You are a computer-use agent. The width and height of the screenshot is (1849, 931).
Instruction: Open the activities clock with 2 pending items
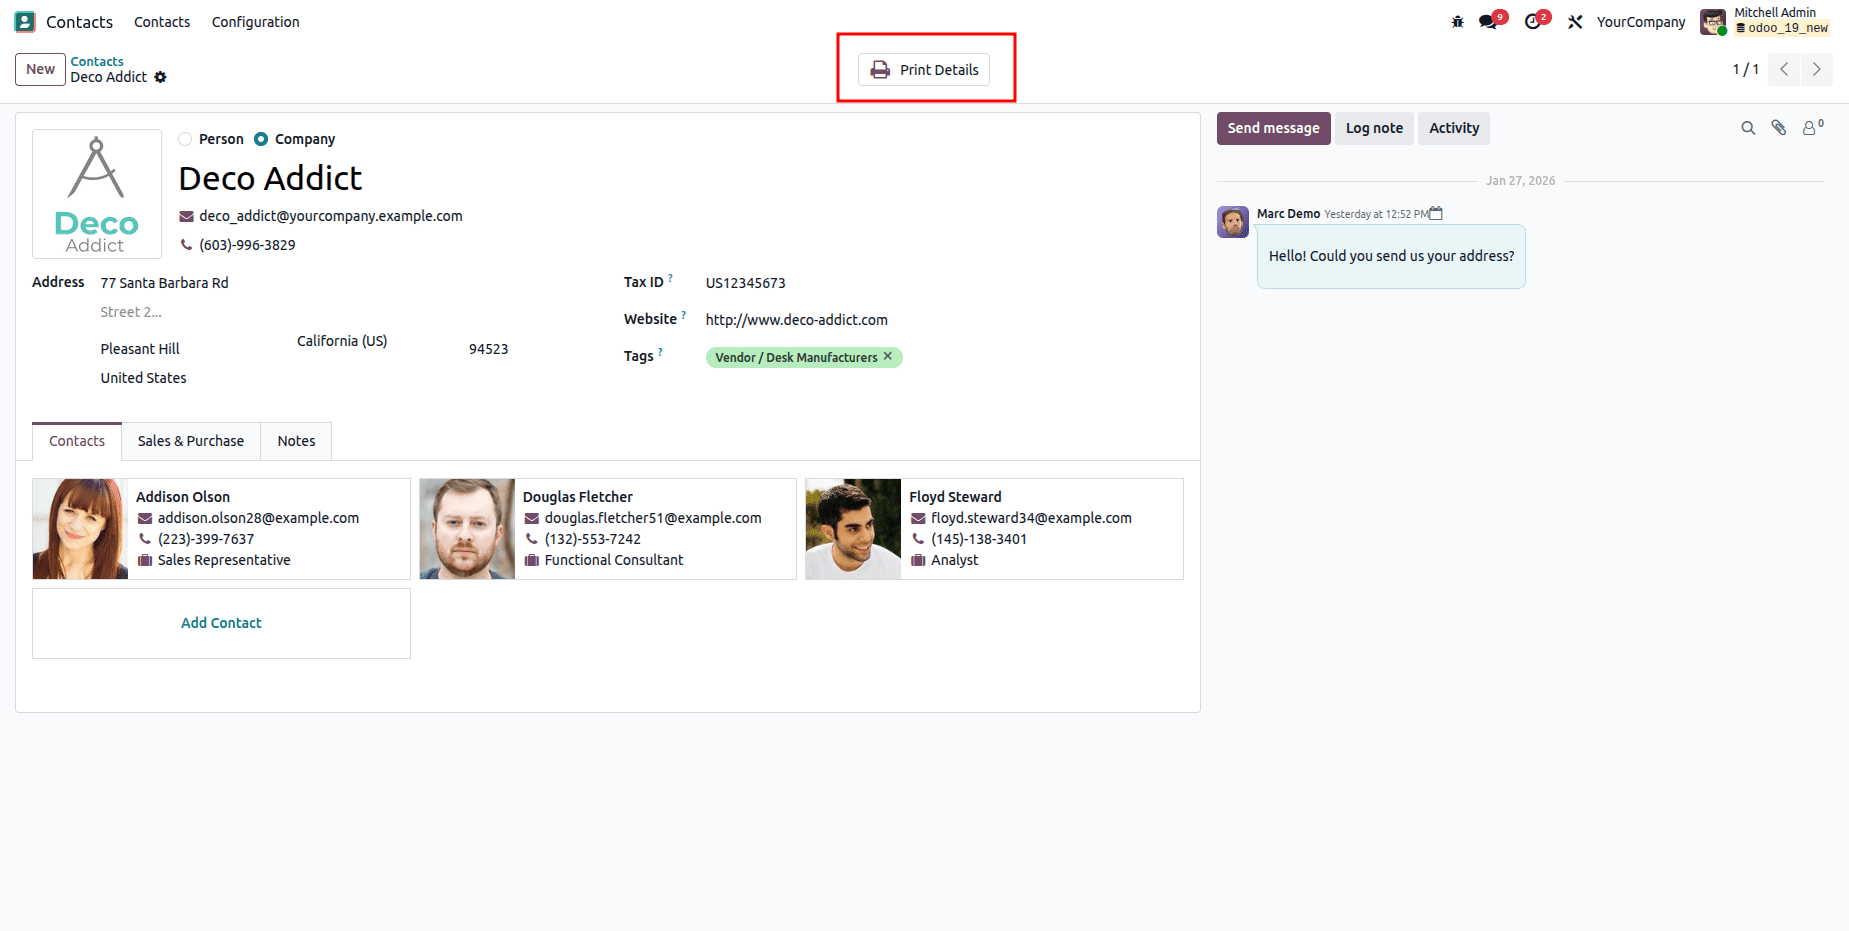point(1533,20)
